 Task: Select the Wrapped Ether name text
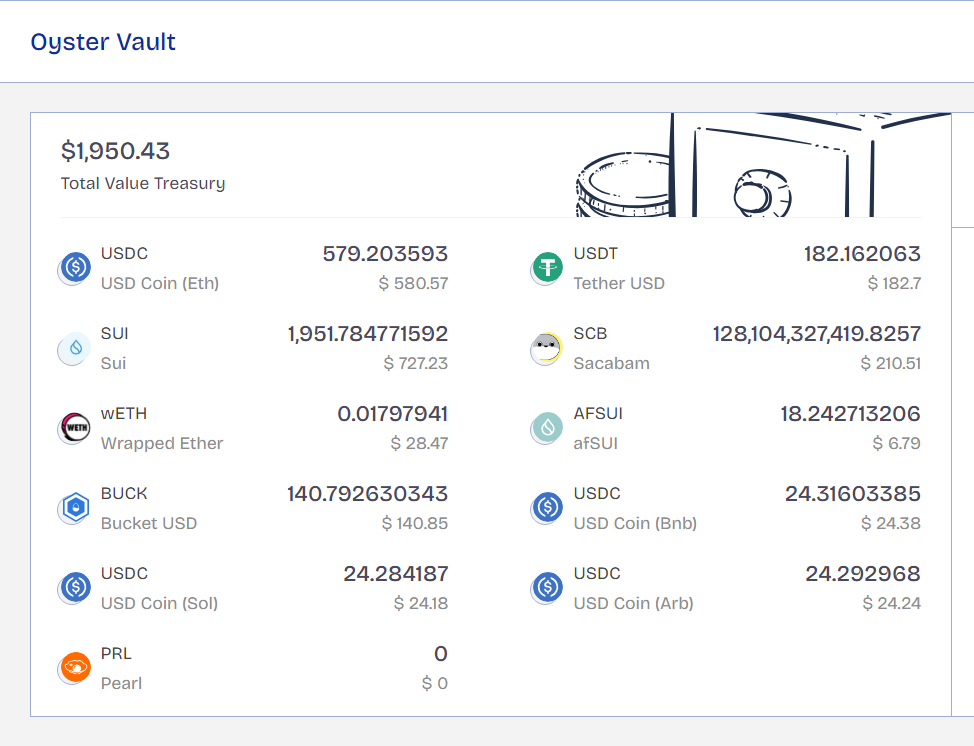[x=162, y=444]
